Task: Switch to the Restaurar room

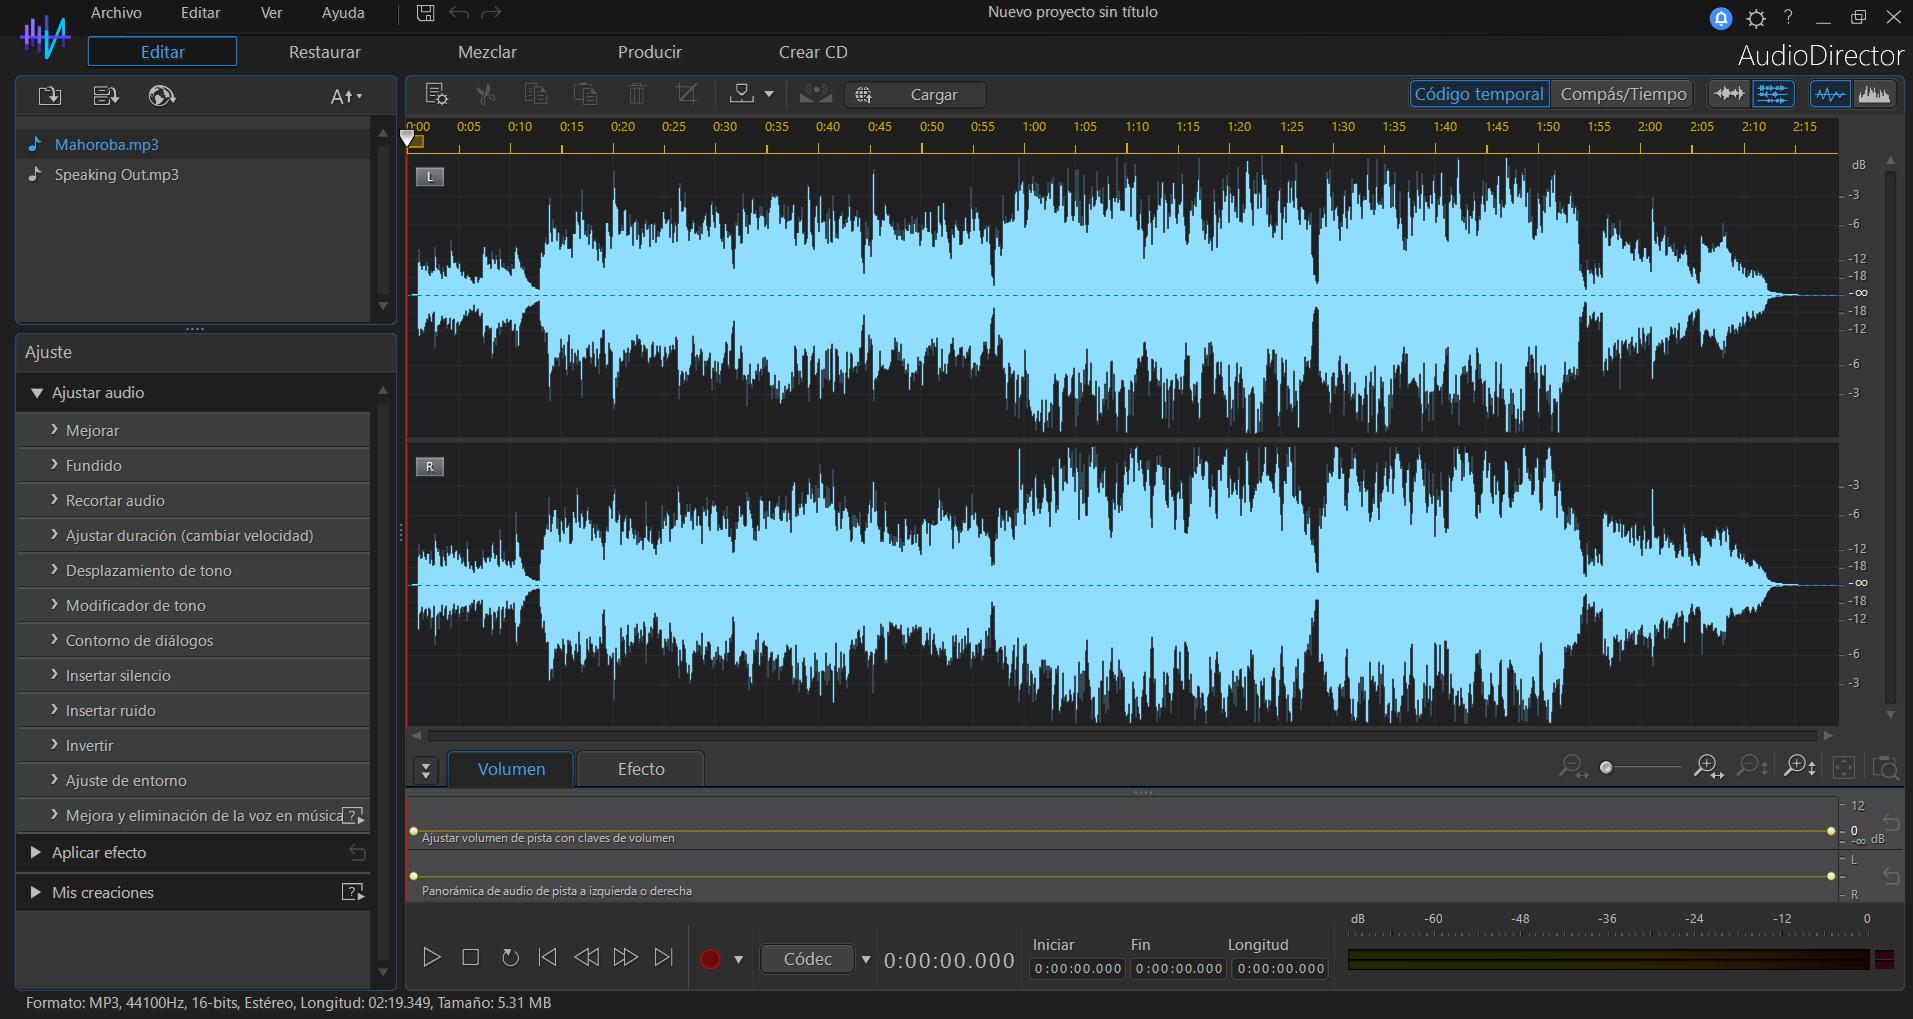Action: point(325,52)
